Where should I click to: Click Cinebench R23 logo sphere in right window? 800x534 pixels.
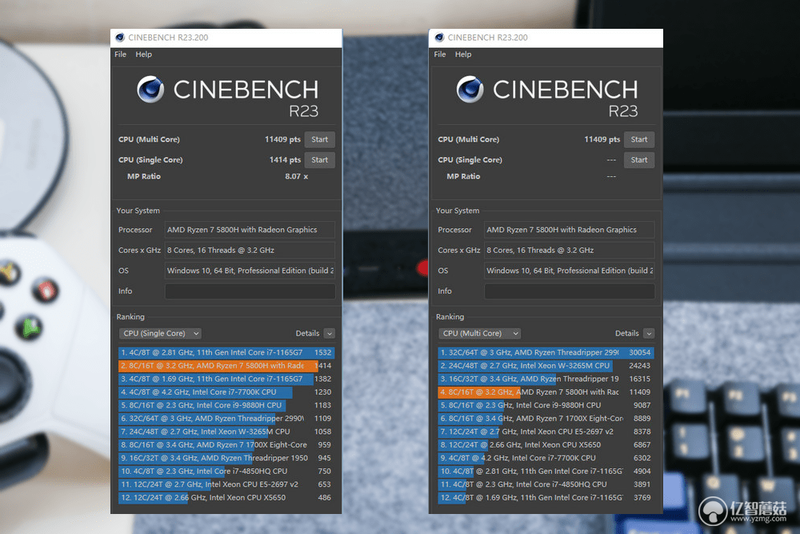470,89
